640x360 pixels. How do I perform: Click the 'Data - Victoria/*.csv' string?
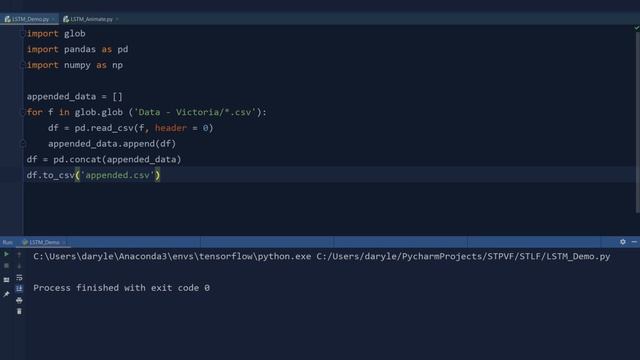[195, 112]
